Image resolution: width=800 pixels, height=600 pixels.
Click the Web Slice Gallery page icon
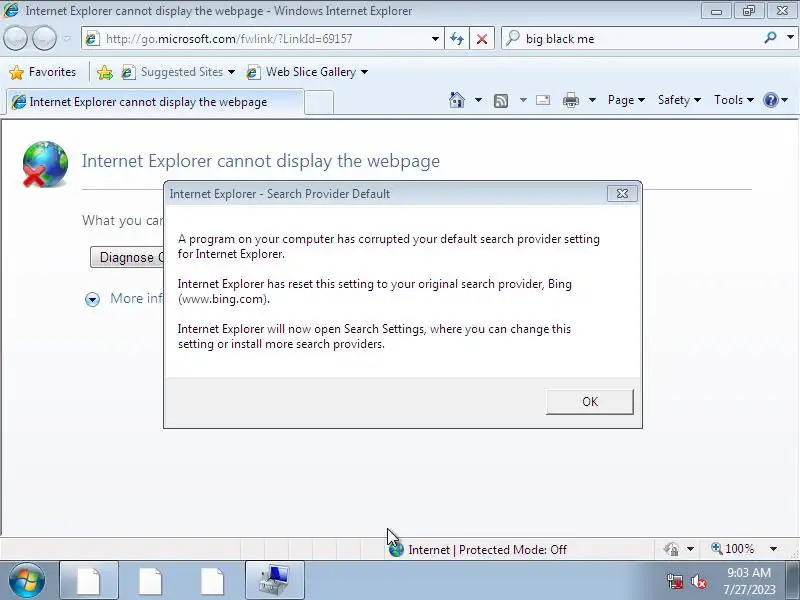[253, 72]
